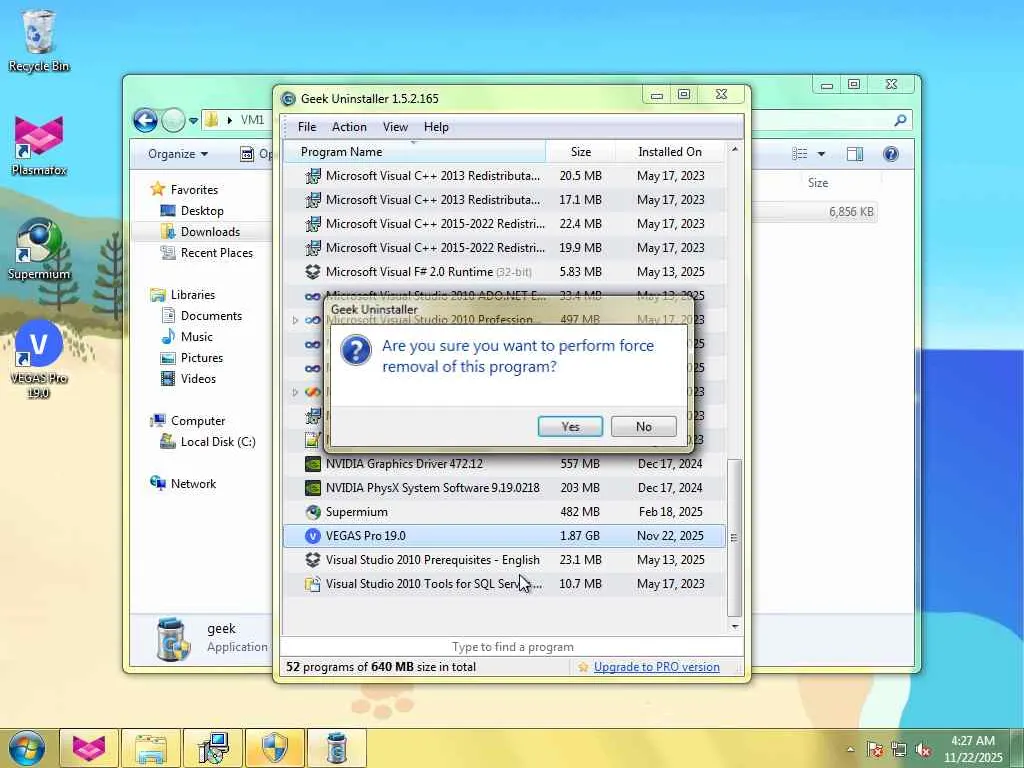Click Visual Studio 2010 Prerequisites icon
This screenshot has height=768, width=1024.
tap(313, 560)
